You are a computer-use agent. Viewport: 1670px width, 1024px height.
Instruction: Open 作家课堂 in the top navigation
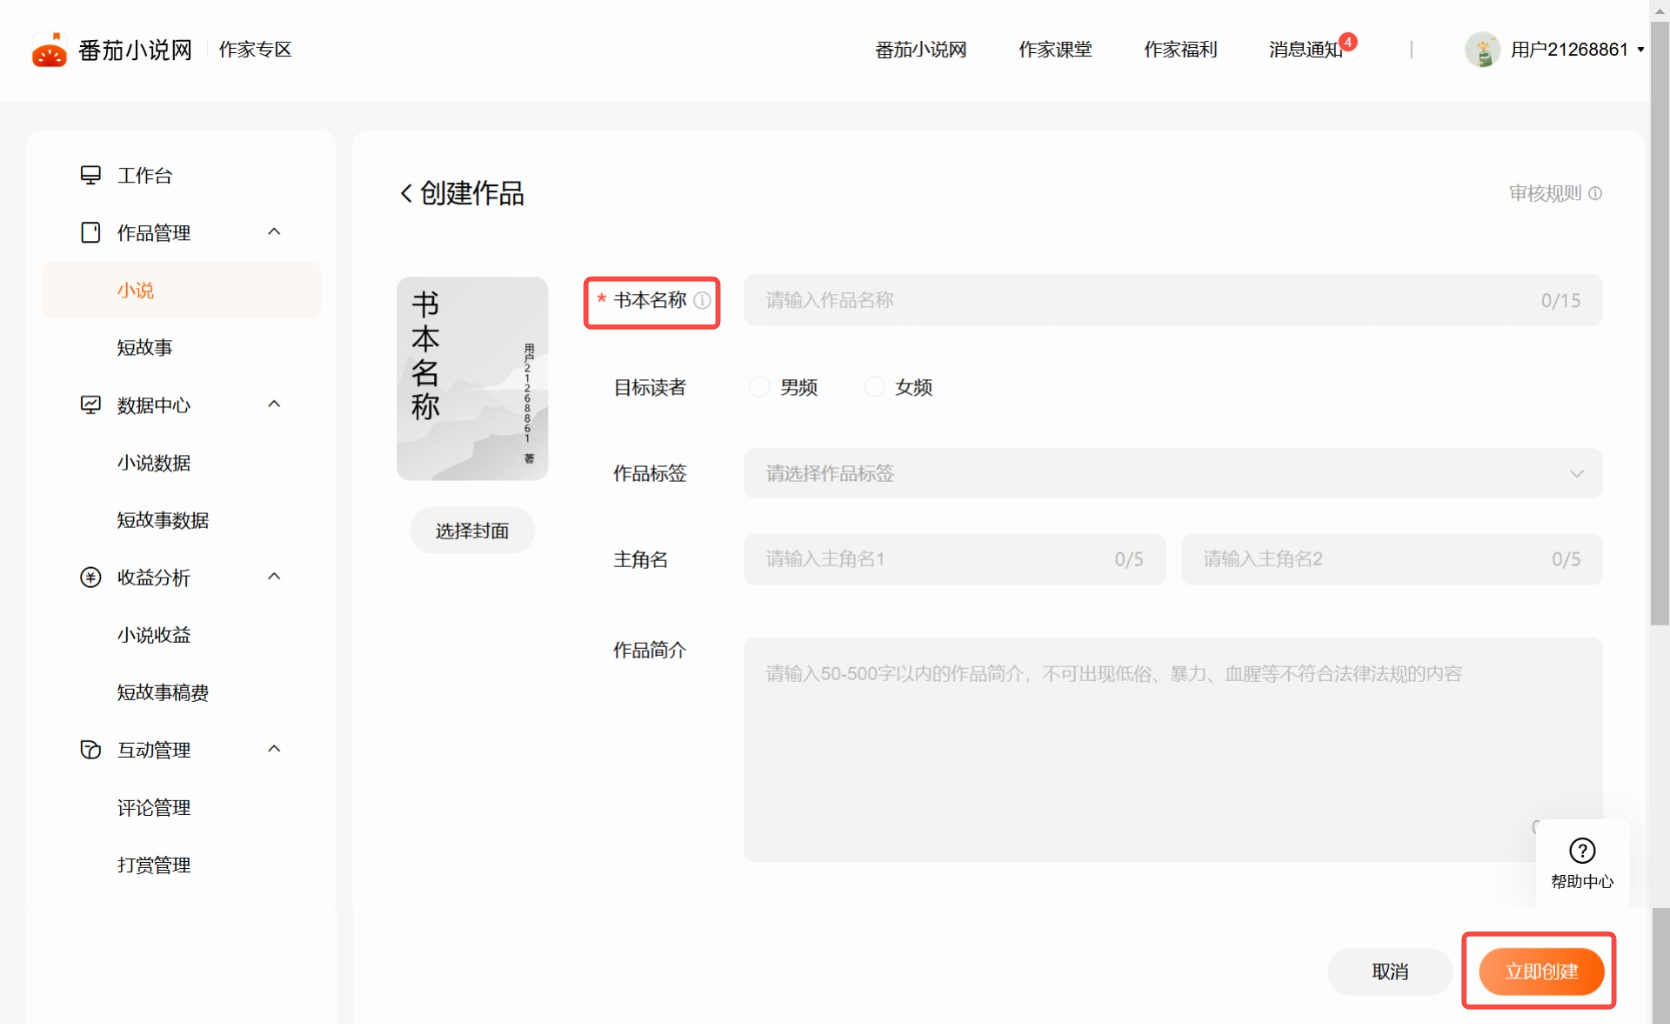coord(1055,50)
